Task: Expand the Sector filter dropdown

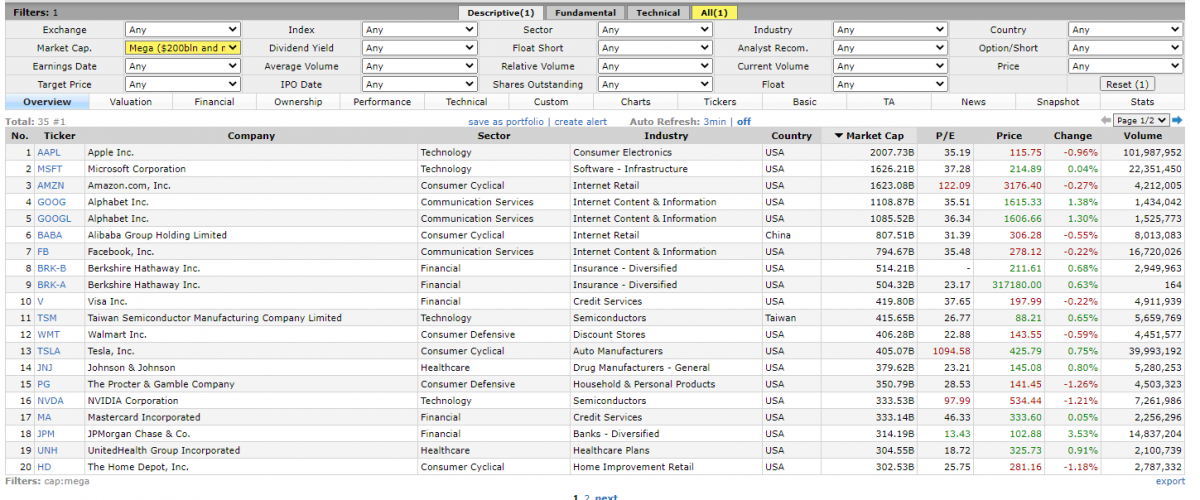Action: click(655, 30)
